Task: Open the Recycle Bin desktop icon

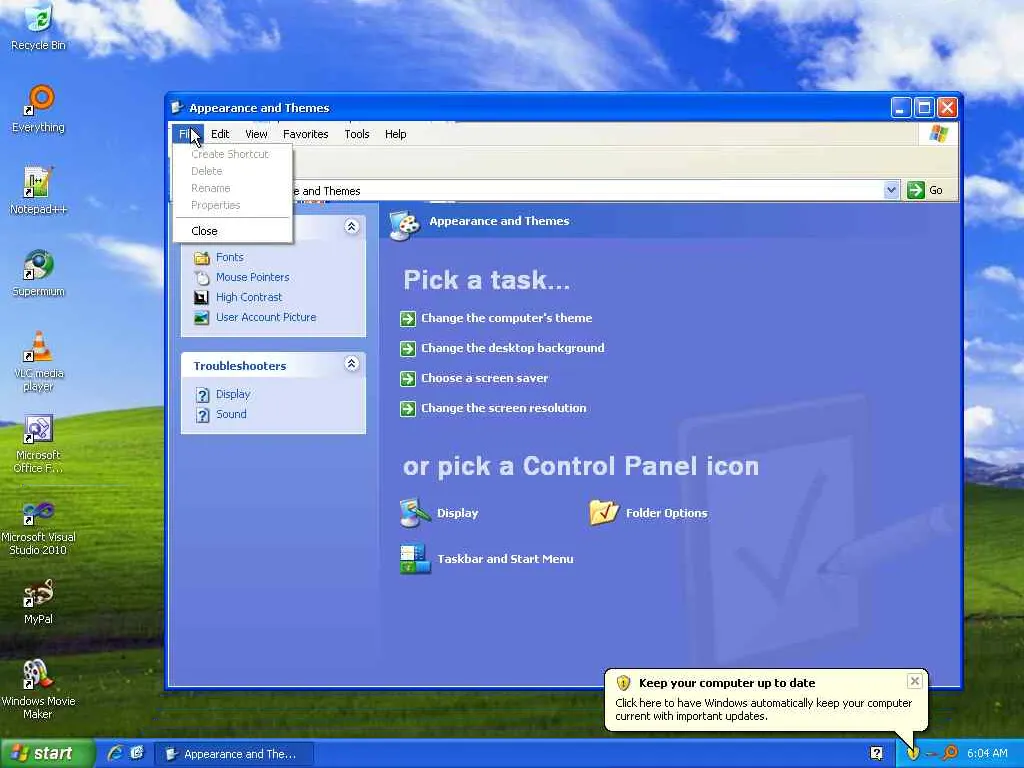Action: click(38, 27)
